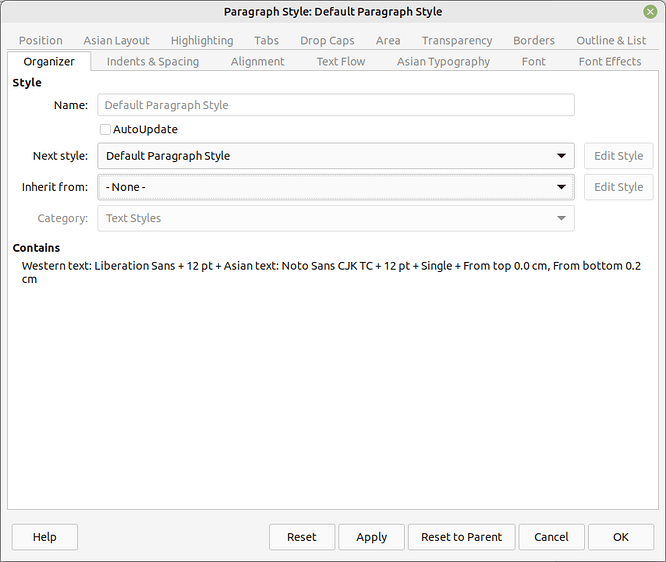Image resolution: width=666 pixels, height=562 pixels.
Task: Go to the Asian Typography tab
Action: [x=443, y=62]
